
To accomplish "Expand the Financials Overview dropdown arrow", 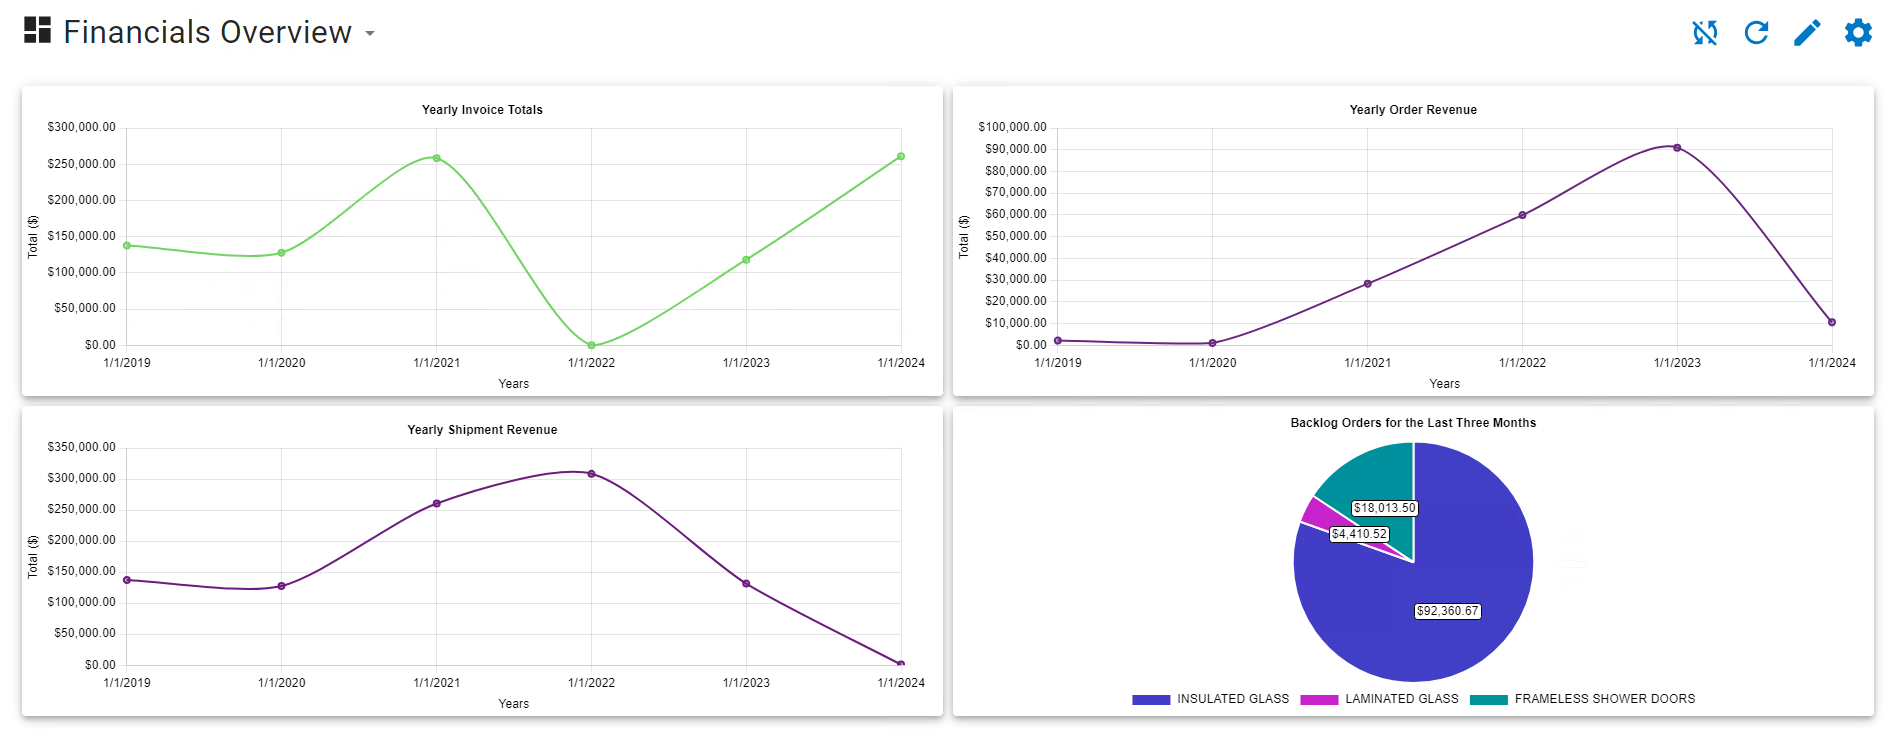I will click(x=370, y=33).
